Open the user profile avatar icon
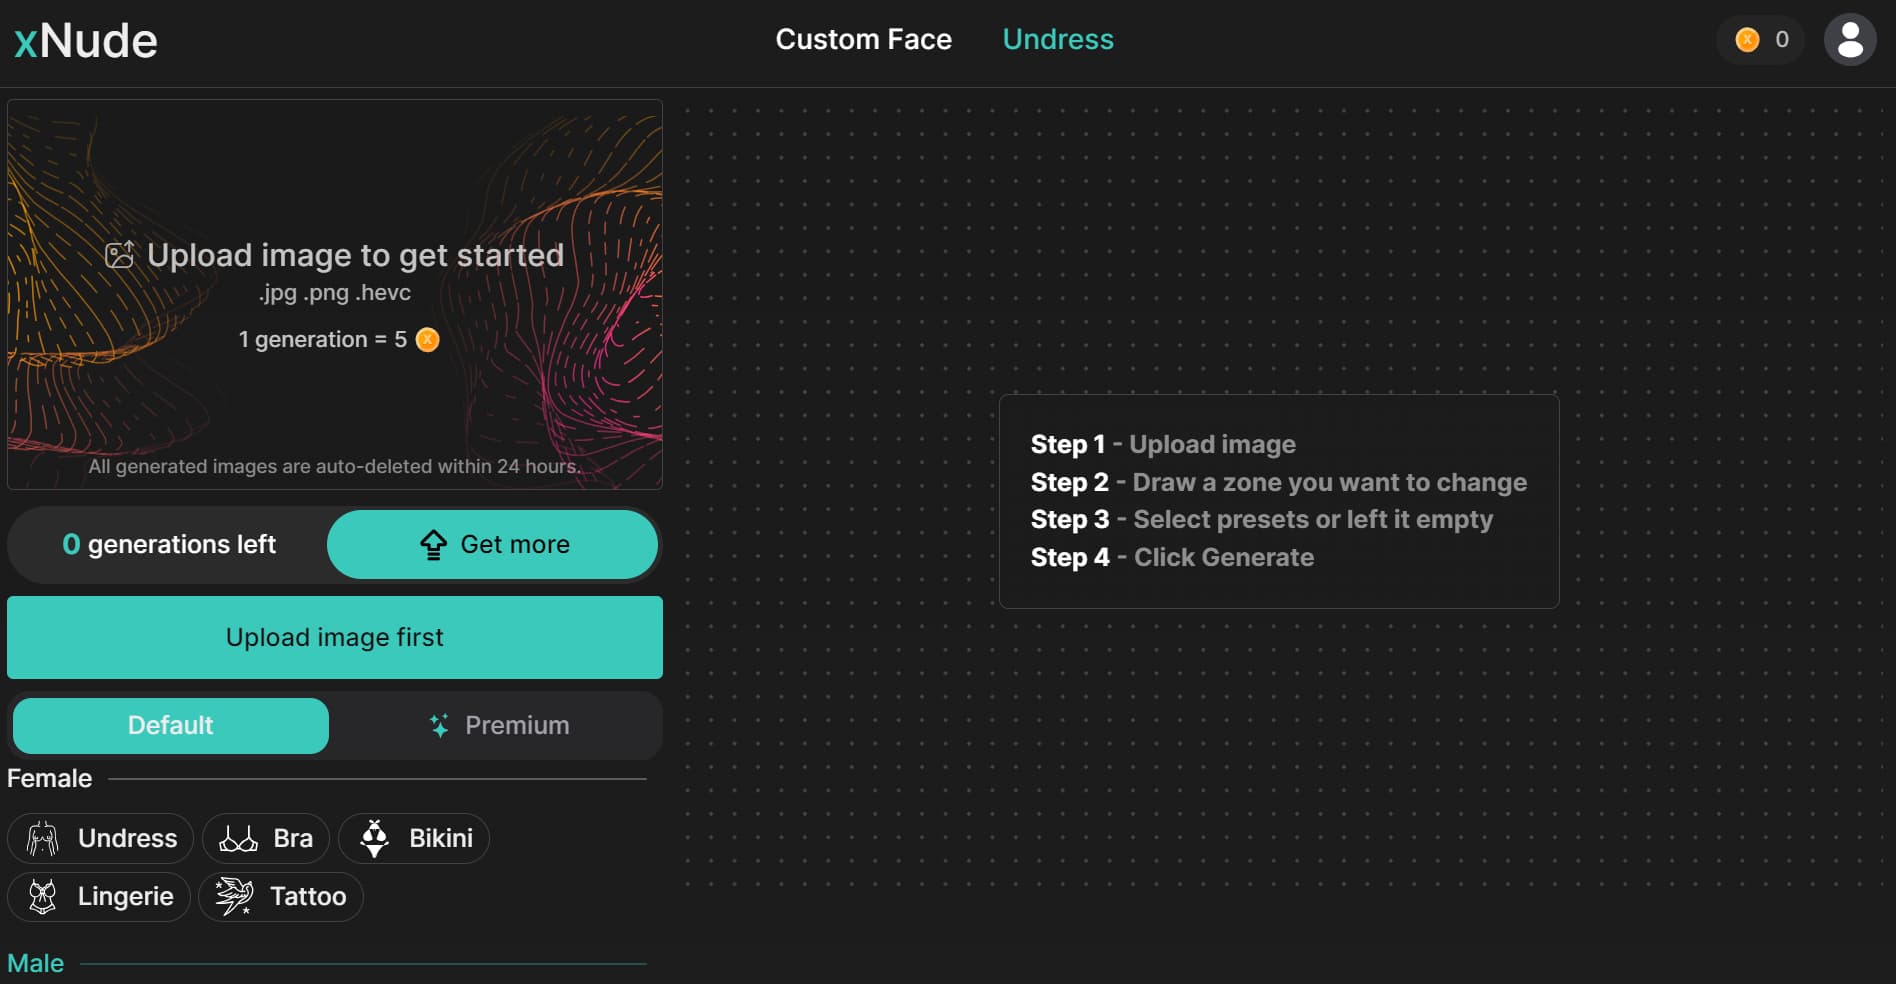This screenshot has width=1896, height=984. [x=1850, y=40]
